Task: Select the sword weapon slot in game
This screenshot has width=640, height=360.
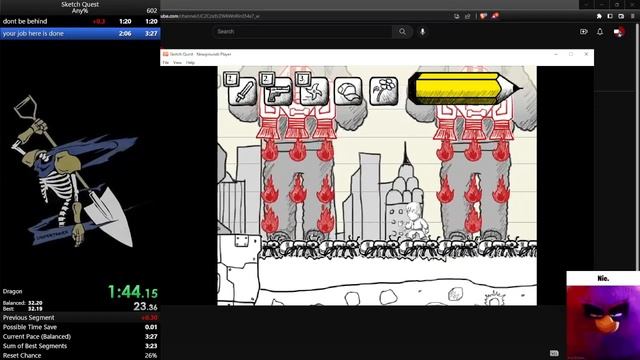Action: pos(242,91)
